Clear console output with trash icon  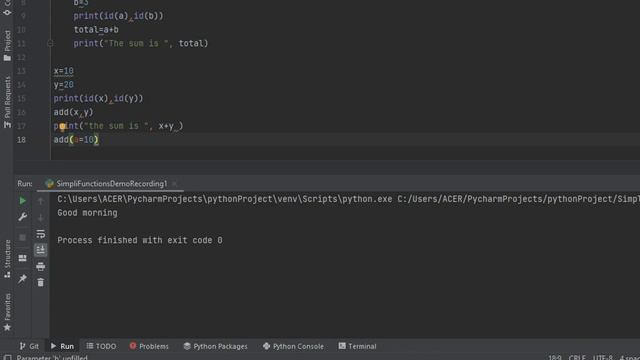coord(40,282)
